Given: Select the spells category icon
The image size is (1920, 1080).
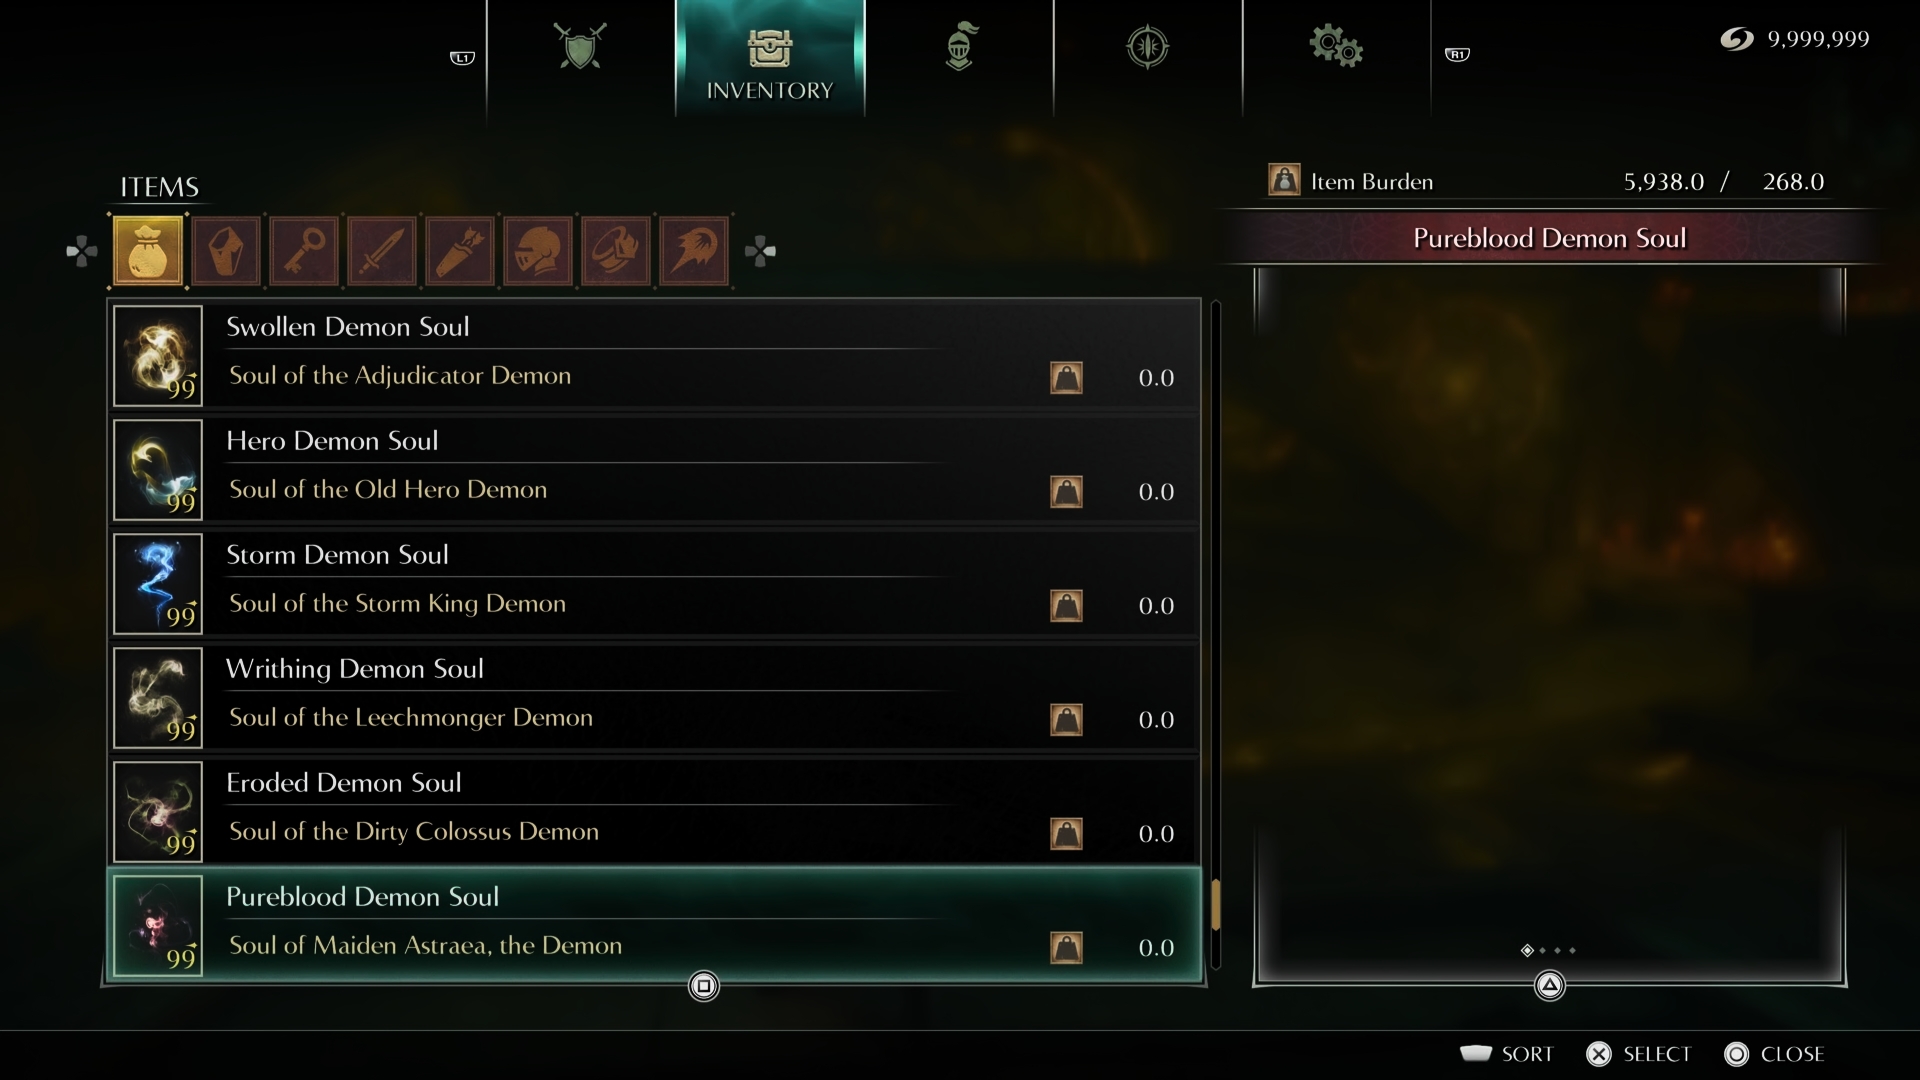Looking at the screenshot, I should 694,250.
